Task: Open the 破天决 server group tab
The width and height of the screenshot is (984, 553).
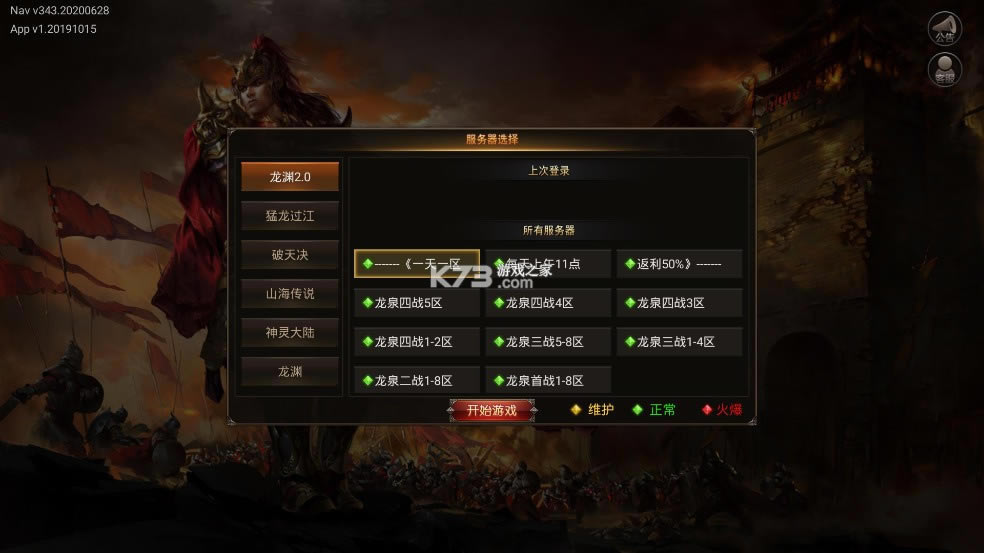Action: [x=290, y=255]
